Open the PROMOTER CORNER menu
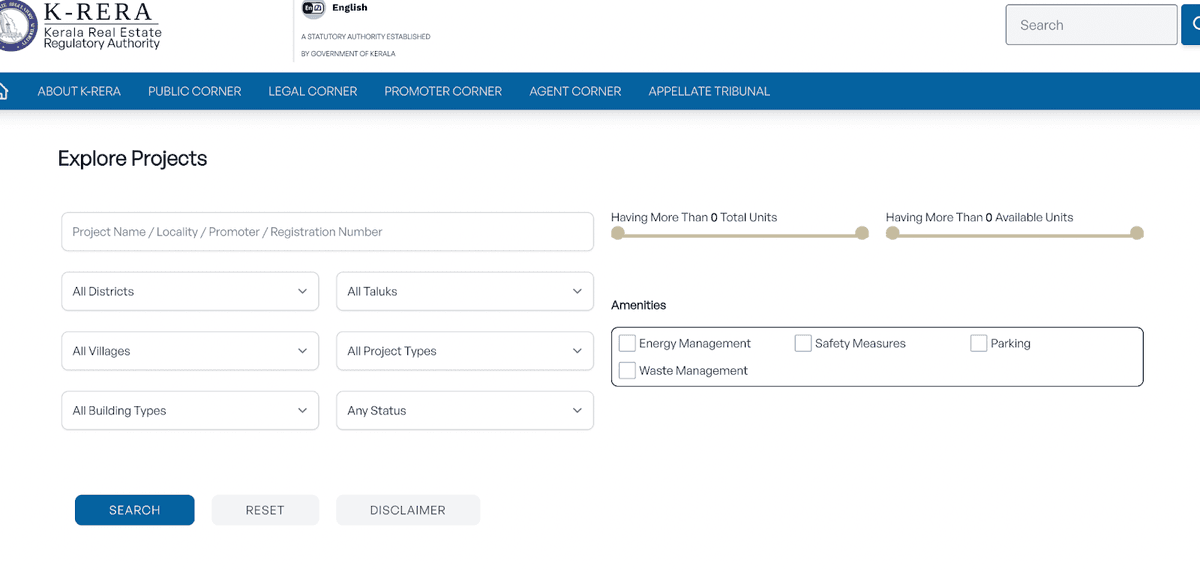 click(x=443, y=91)
